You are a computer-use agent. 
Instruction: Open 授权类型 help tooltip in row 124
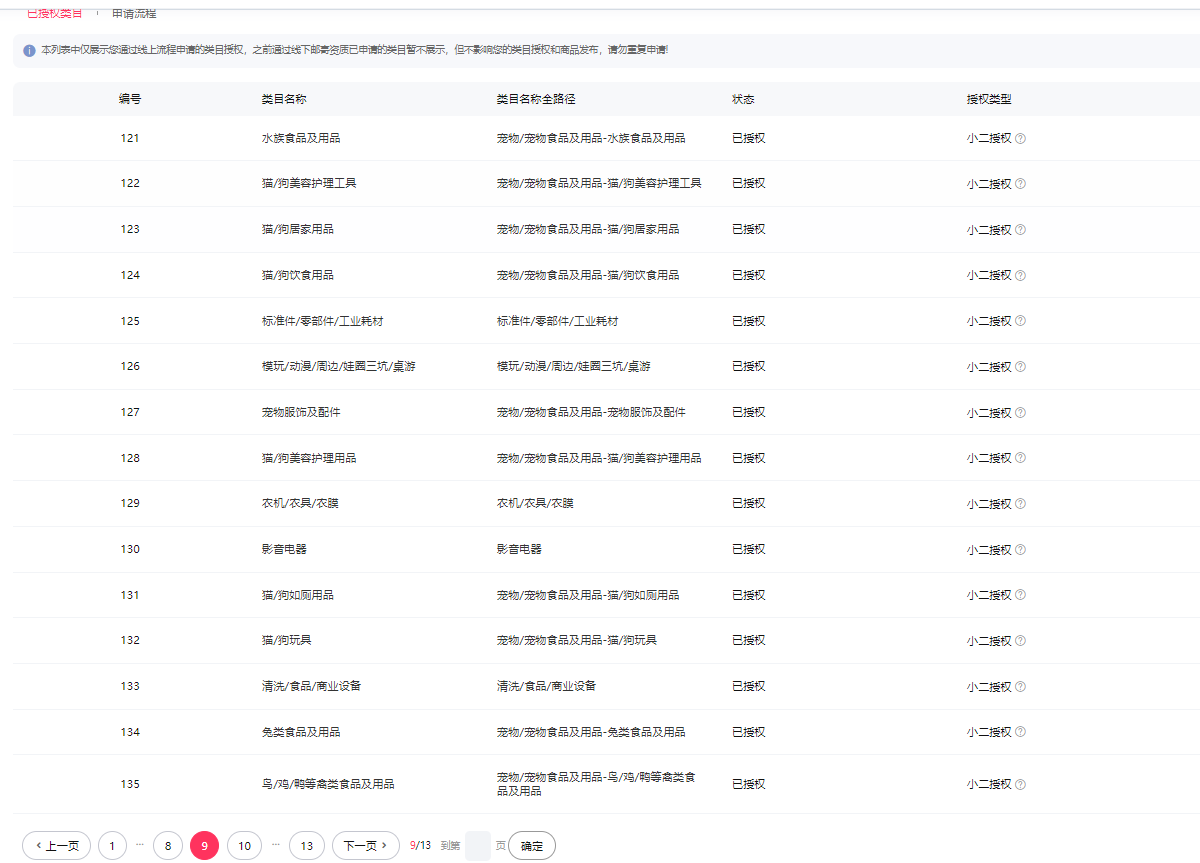pyautogui.click(x=1020, y=276)
